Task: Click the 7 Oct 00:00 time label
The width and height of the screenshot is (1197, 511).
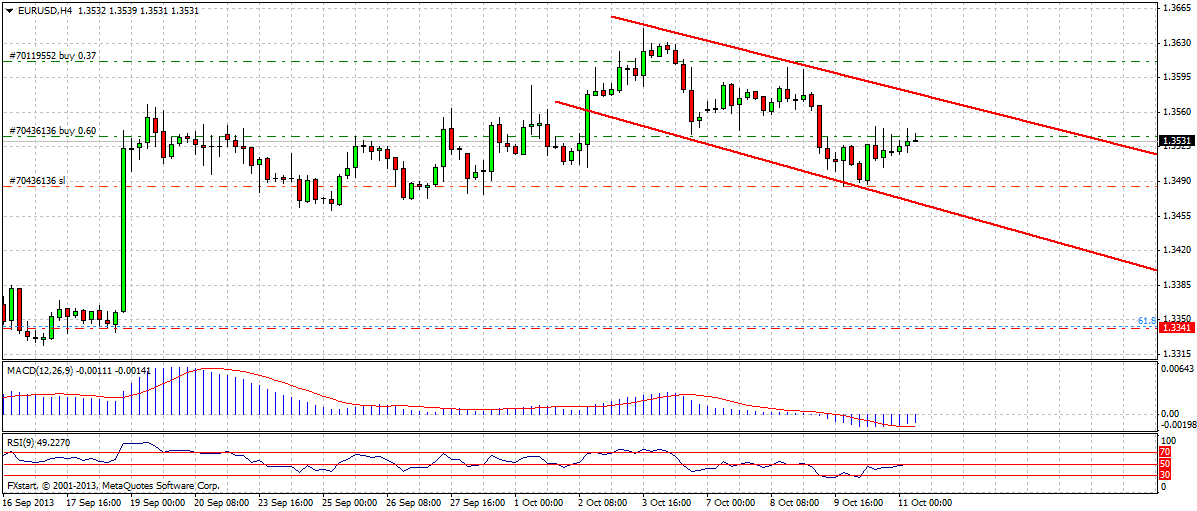Action: tap(732, 503)
